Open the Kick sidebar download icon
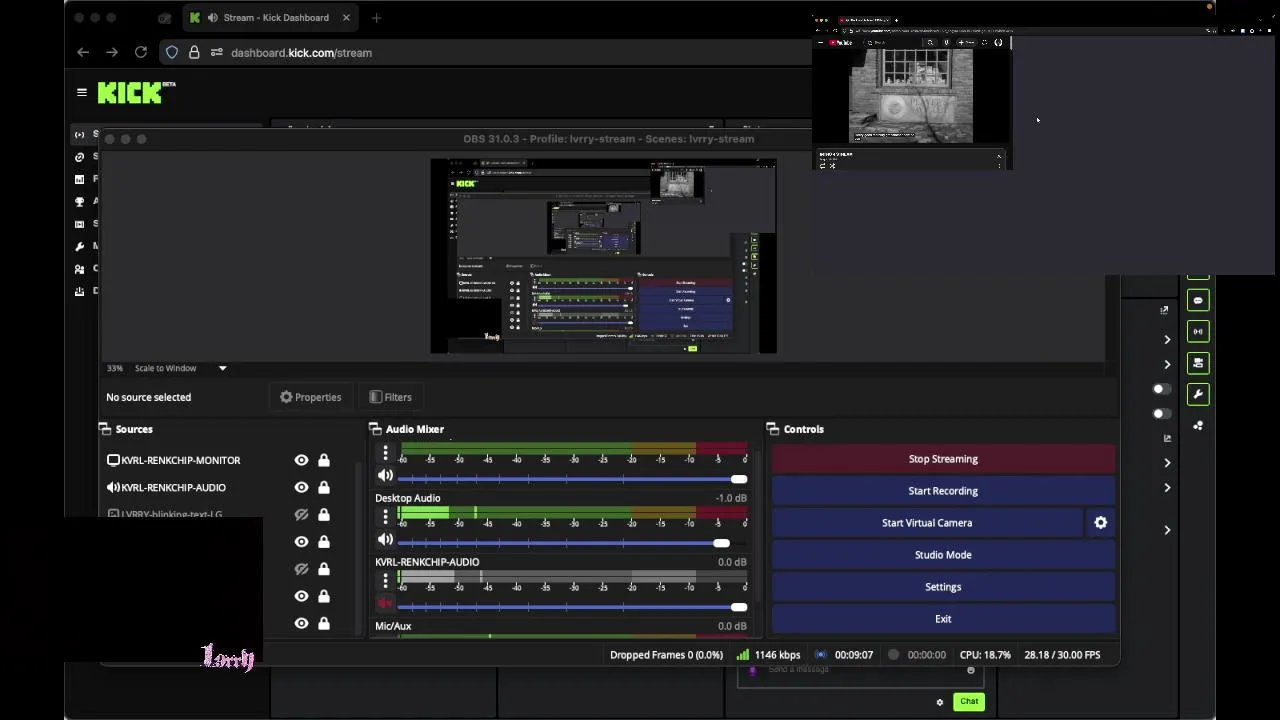Image resolution: width=1280 pixels, height=720 pixels. 79,291
